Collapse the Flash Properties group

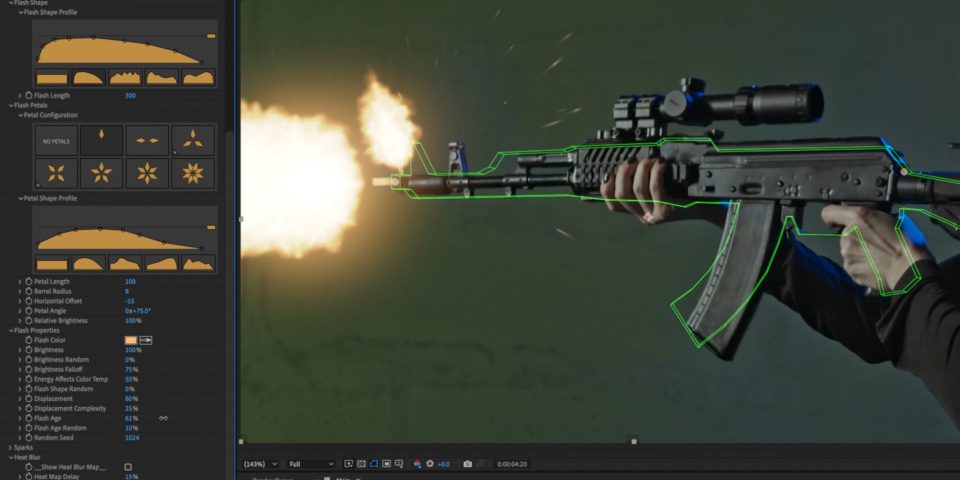click(x=11, y=331)
